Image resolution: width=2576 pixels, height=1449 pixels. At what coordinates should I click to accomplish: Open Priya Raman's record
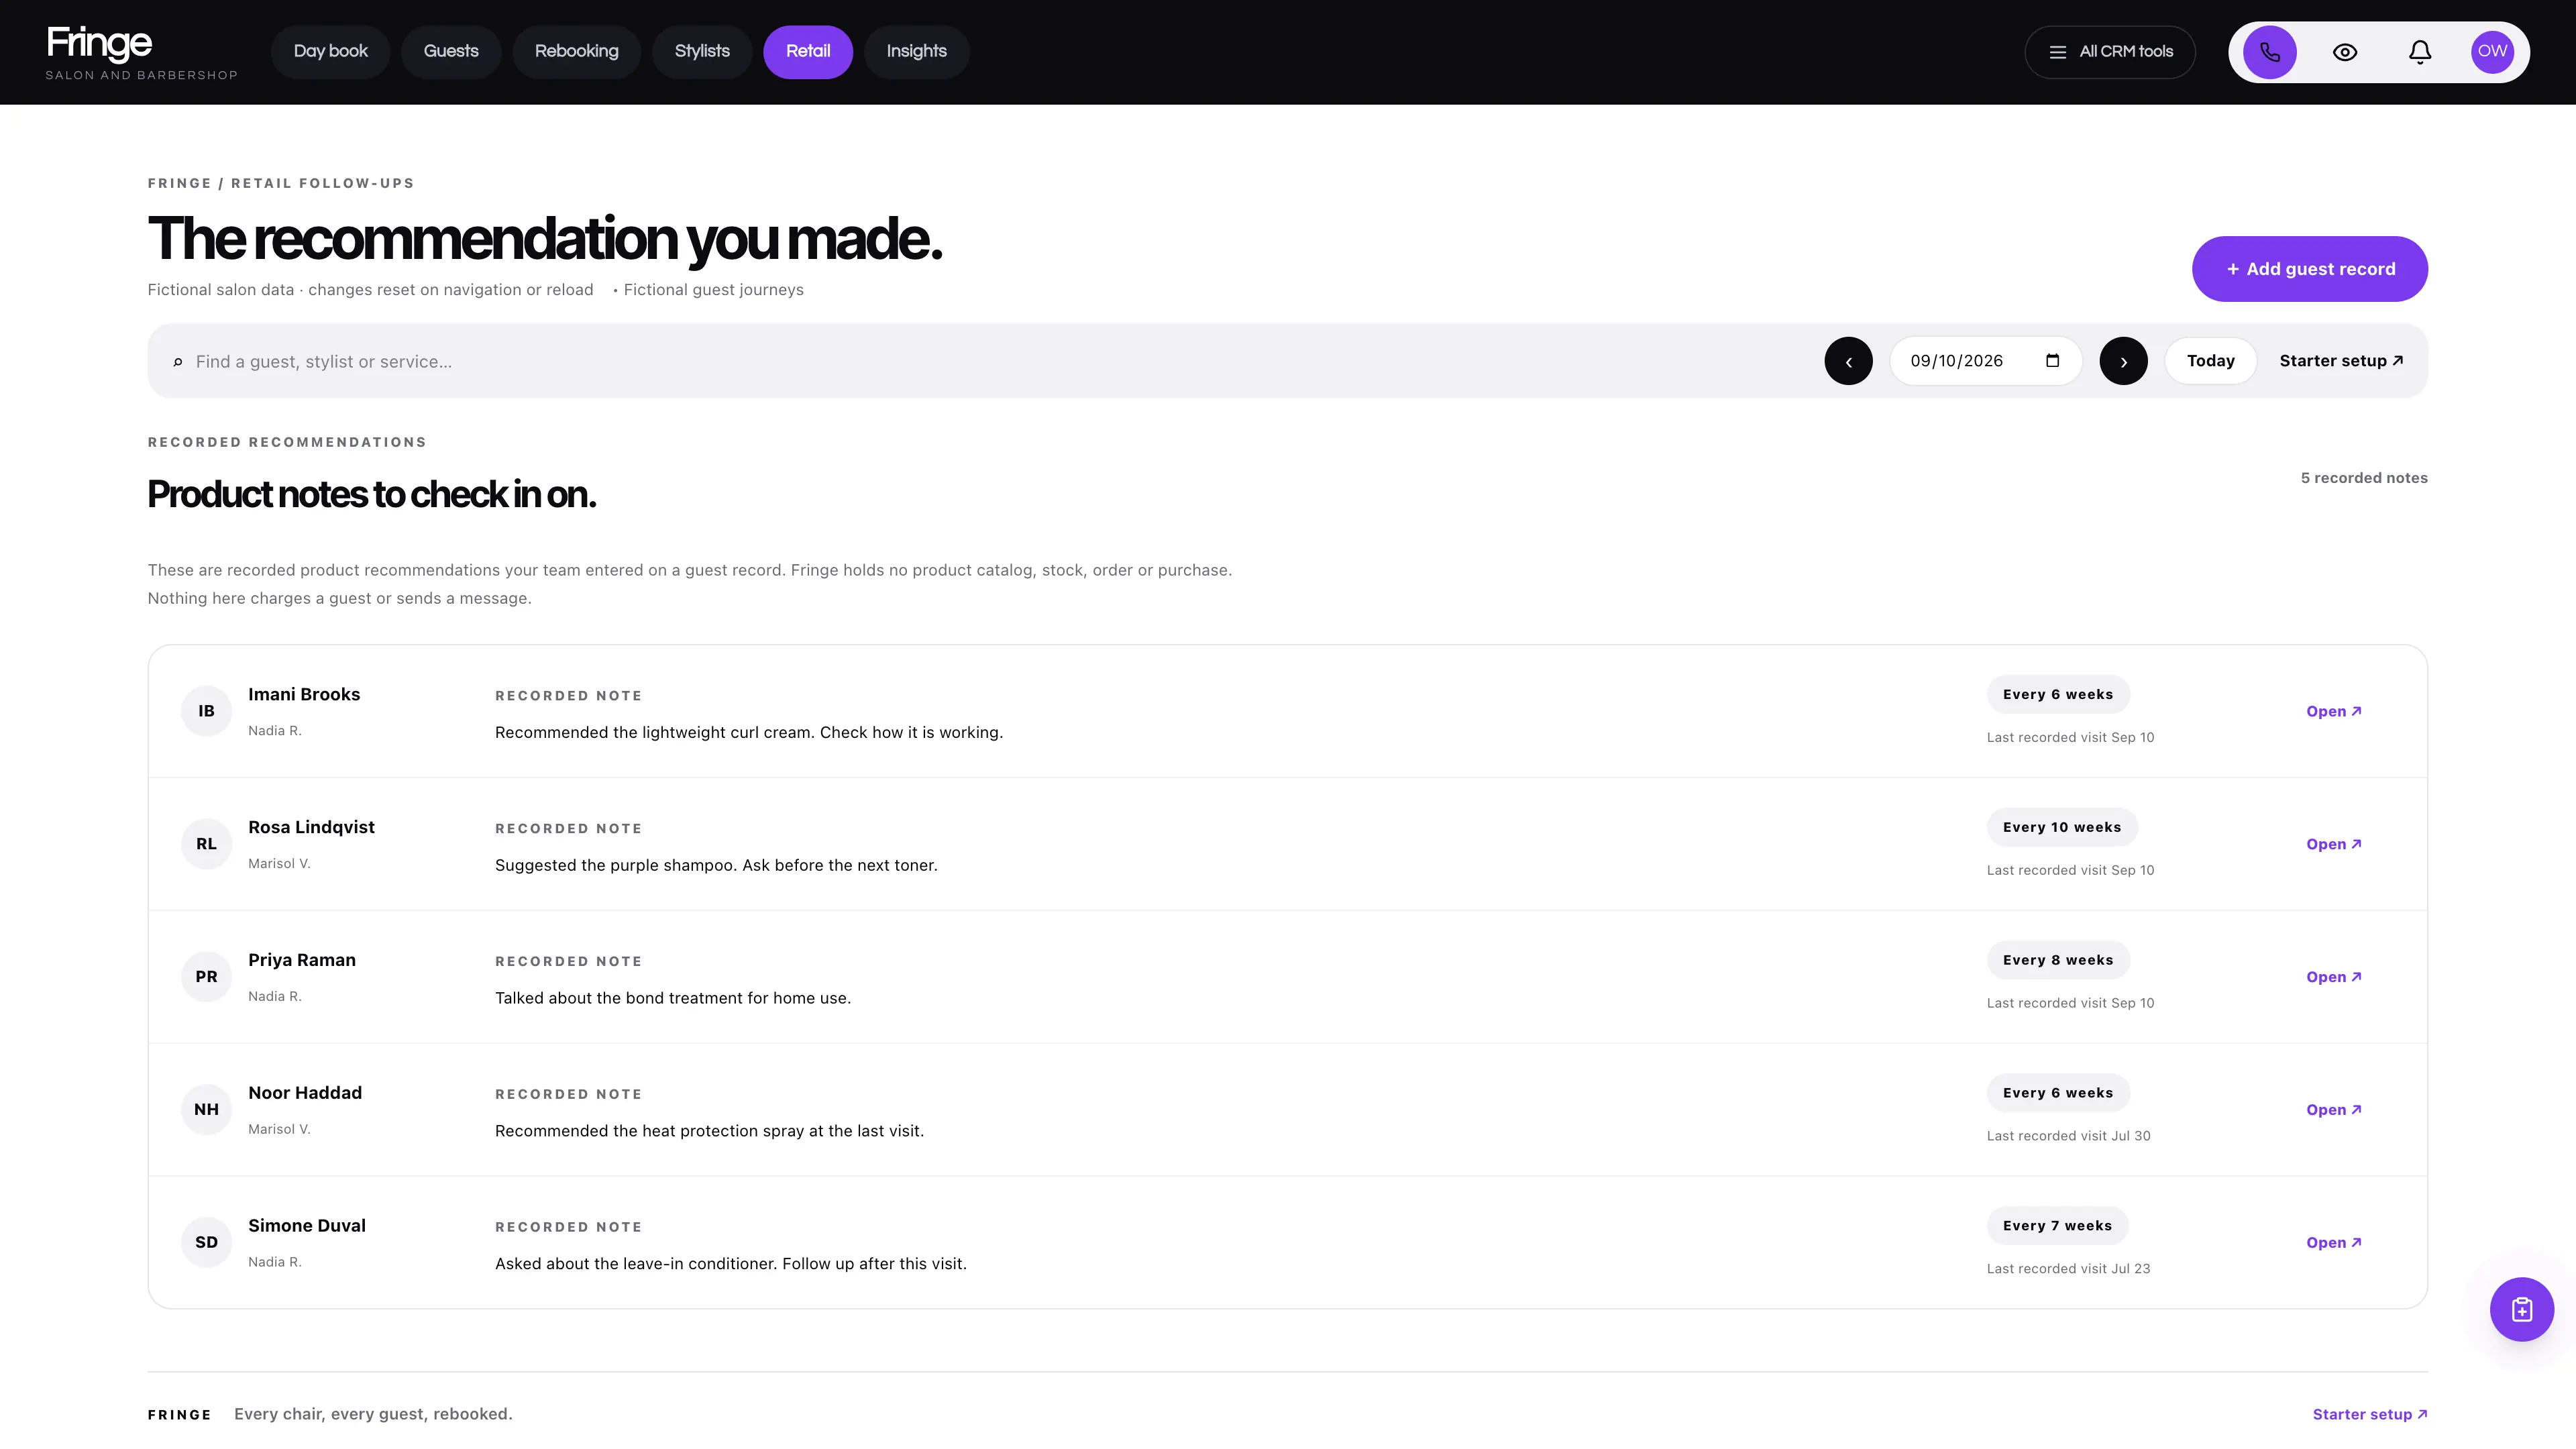pyautogui.click(x=2334, y=977)
